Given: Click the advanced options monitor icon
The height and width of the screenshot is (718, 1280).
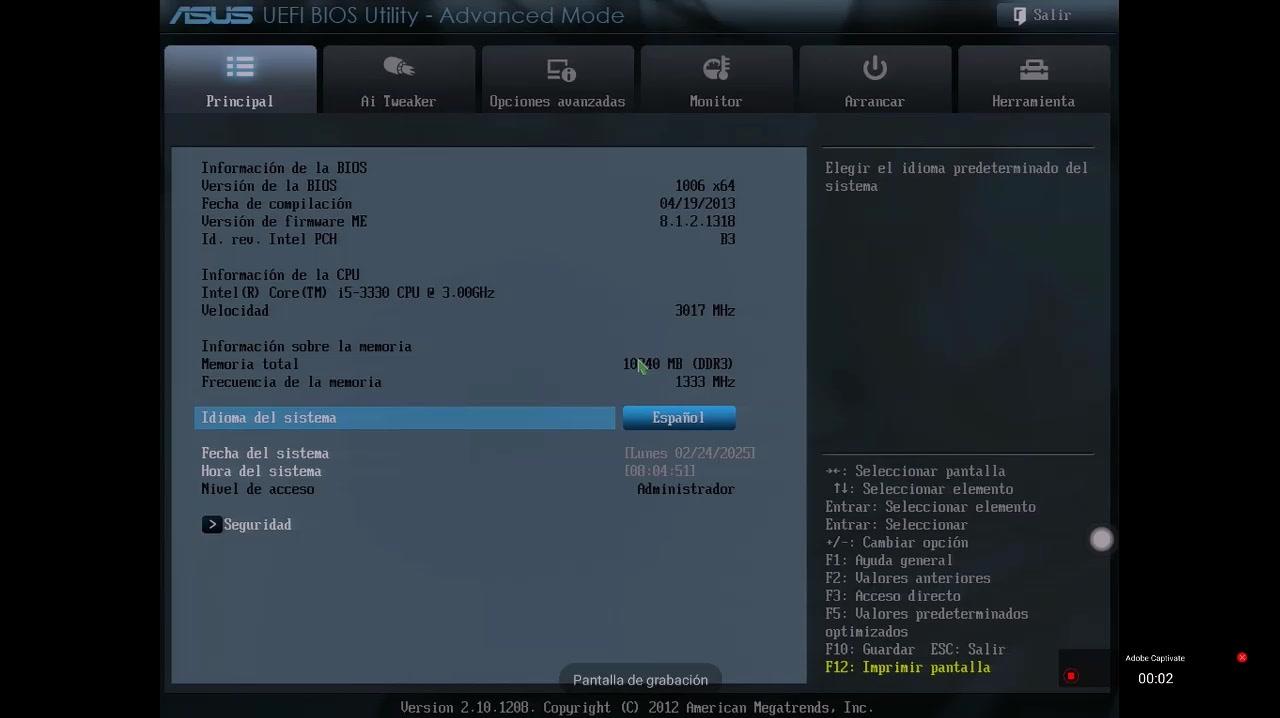Looking at the screenshot, I should tap(561, 69).
